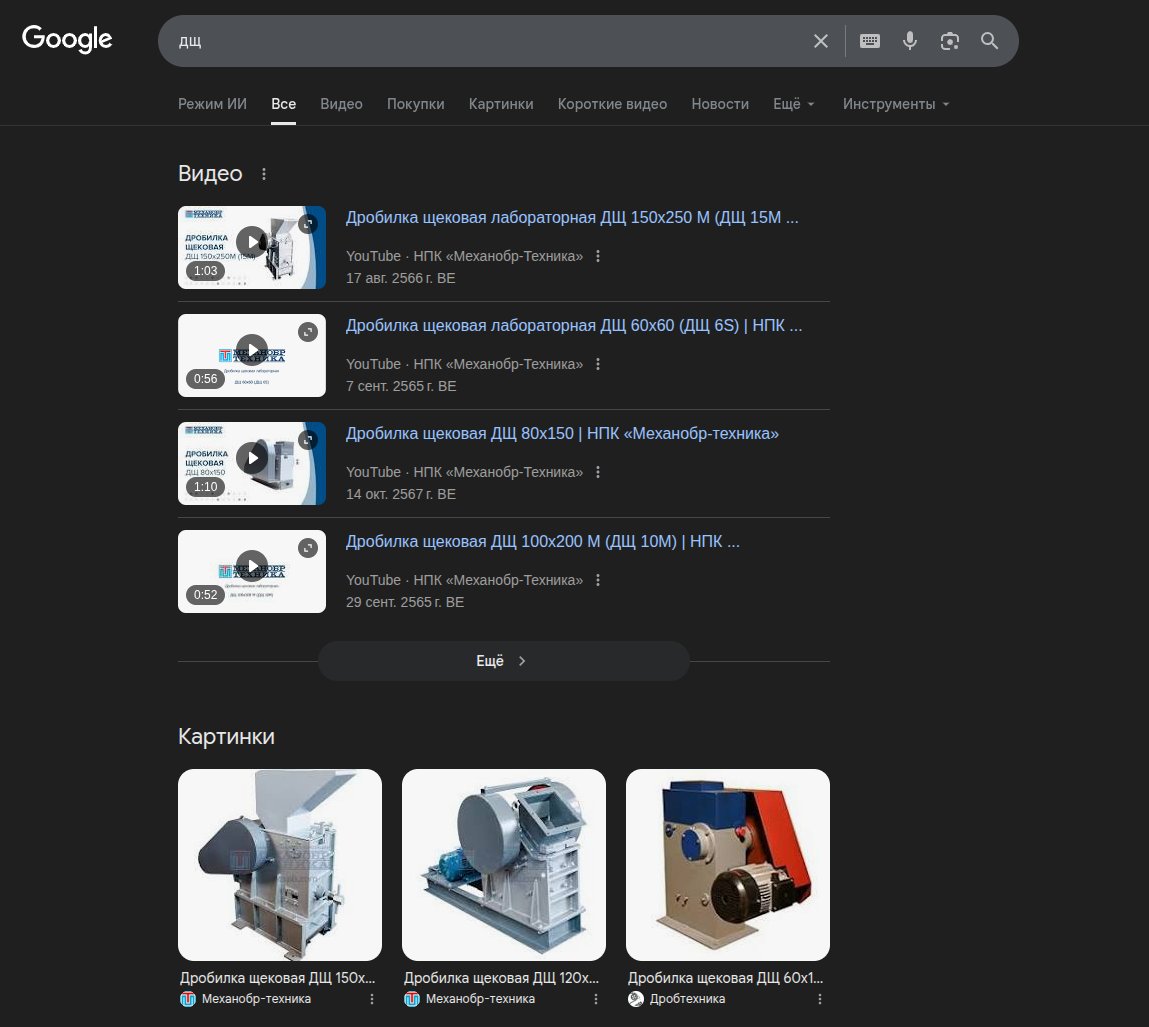Click date text '17 авг. 2566 г. BE'
The width and height of the screenshot is (1149, 1027).
click(x=401, y=278)
